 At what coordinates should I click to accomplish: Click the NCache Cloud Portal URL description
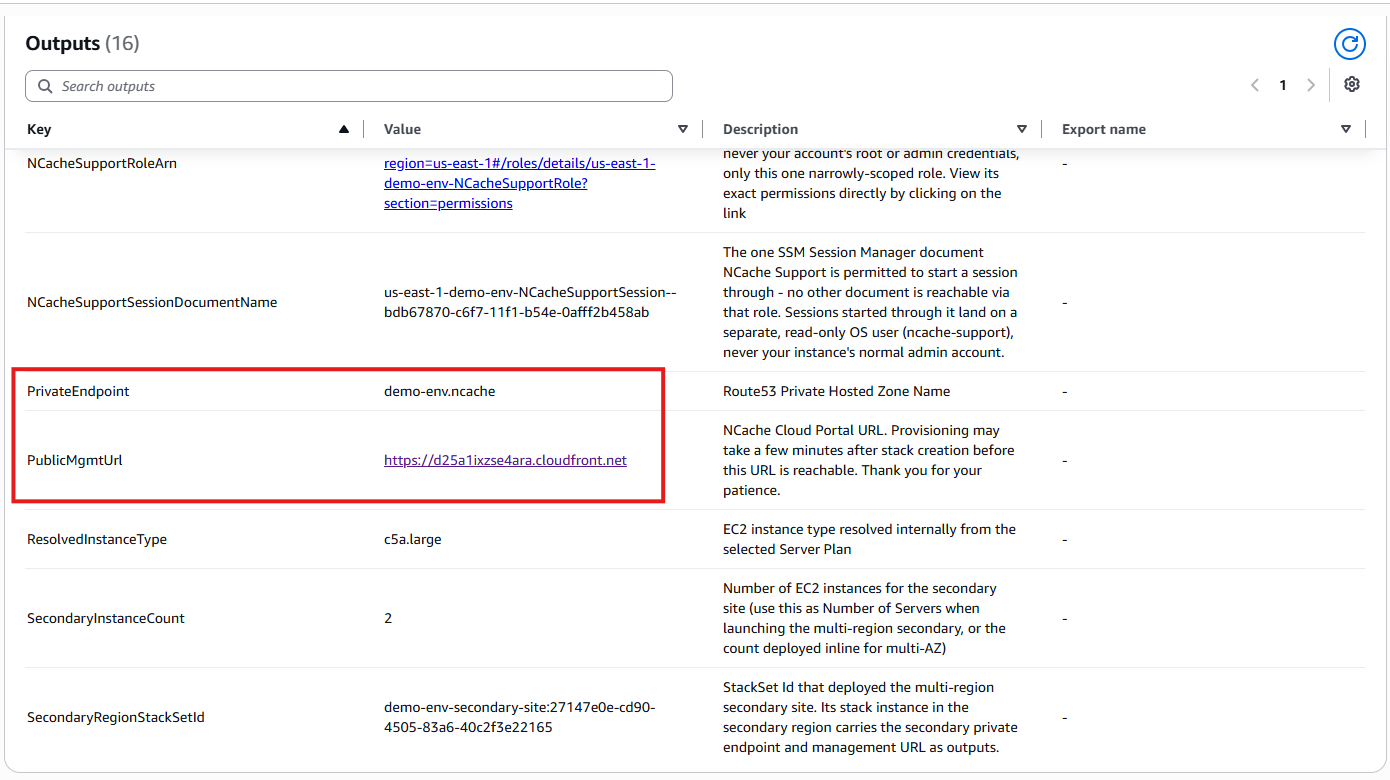(x=869, y=460)
